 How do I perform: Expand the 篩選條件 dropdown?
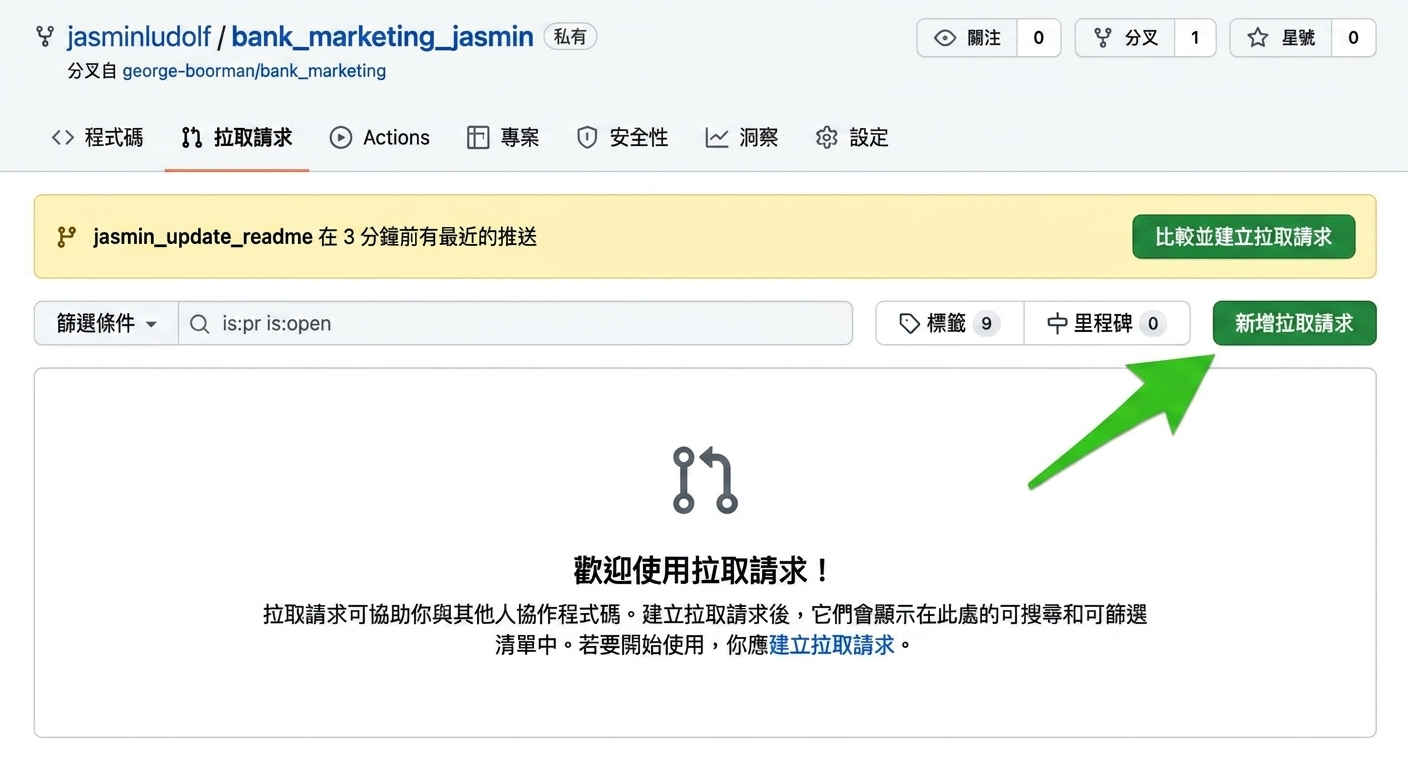[107, 323]
